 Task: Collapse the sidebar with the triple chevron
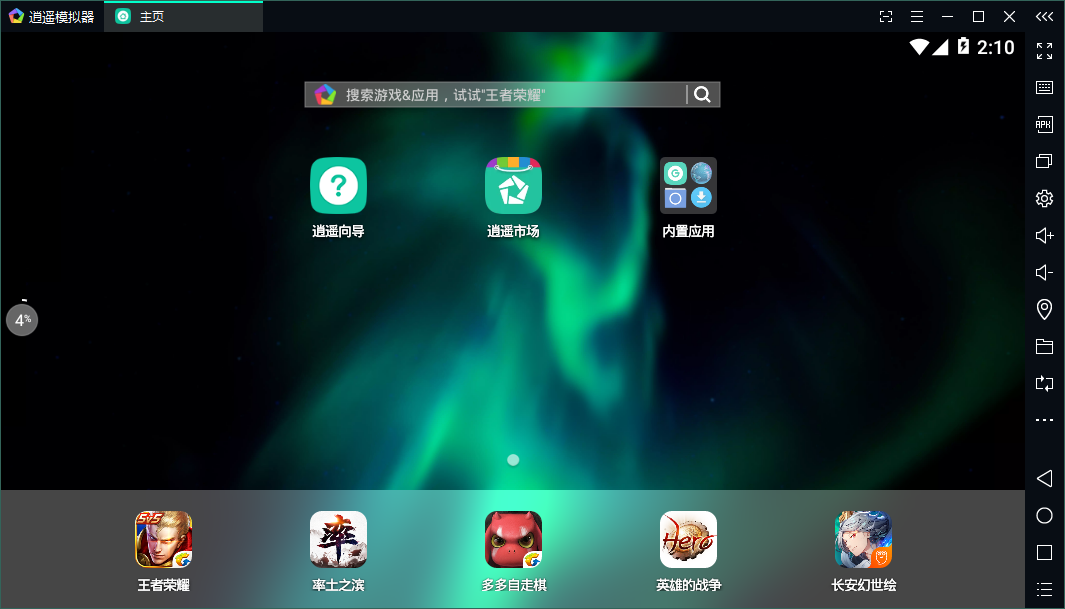point(1044,16)
